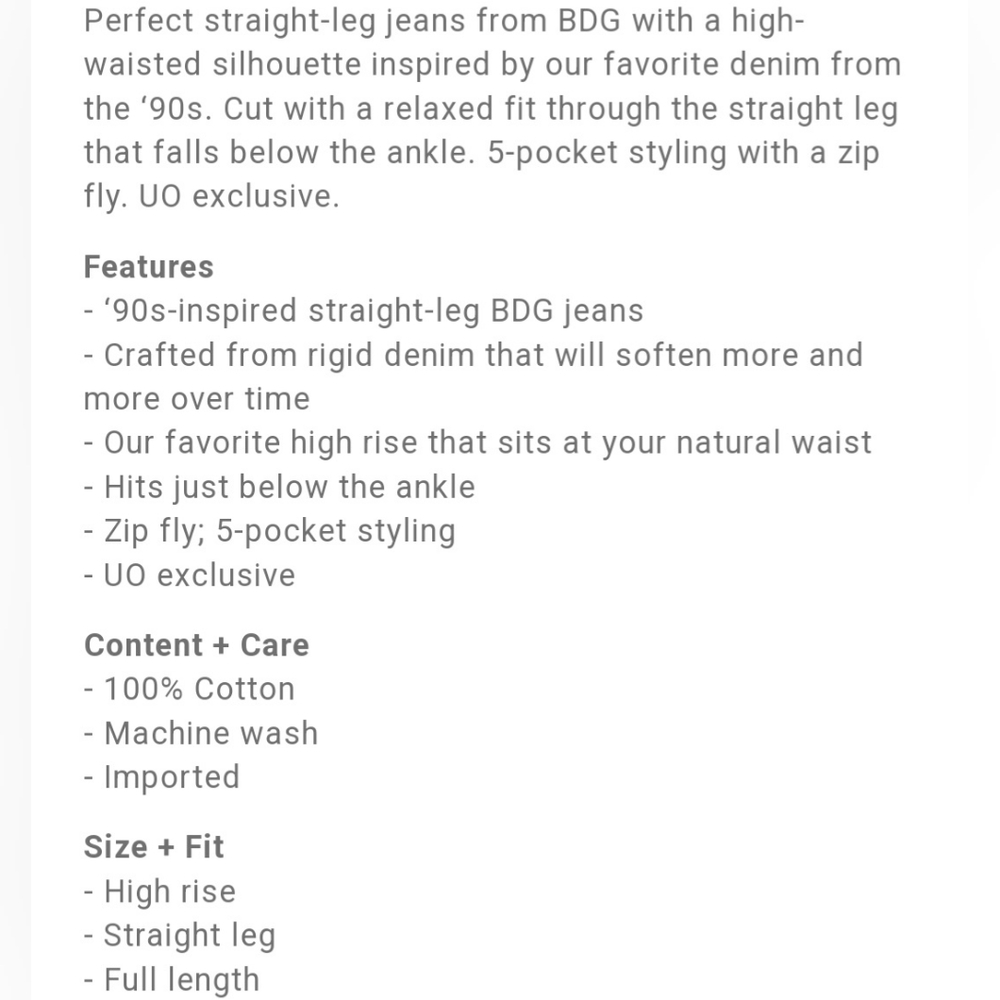Click 'Zip fly; 5-pocket styling' bullet
1000x1000 pixels.
click(x=270, y=531)
